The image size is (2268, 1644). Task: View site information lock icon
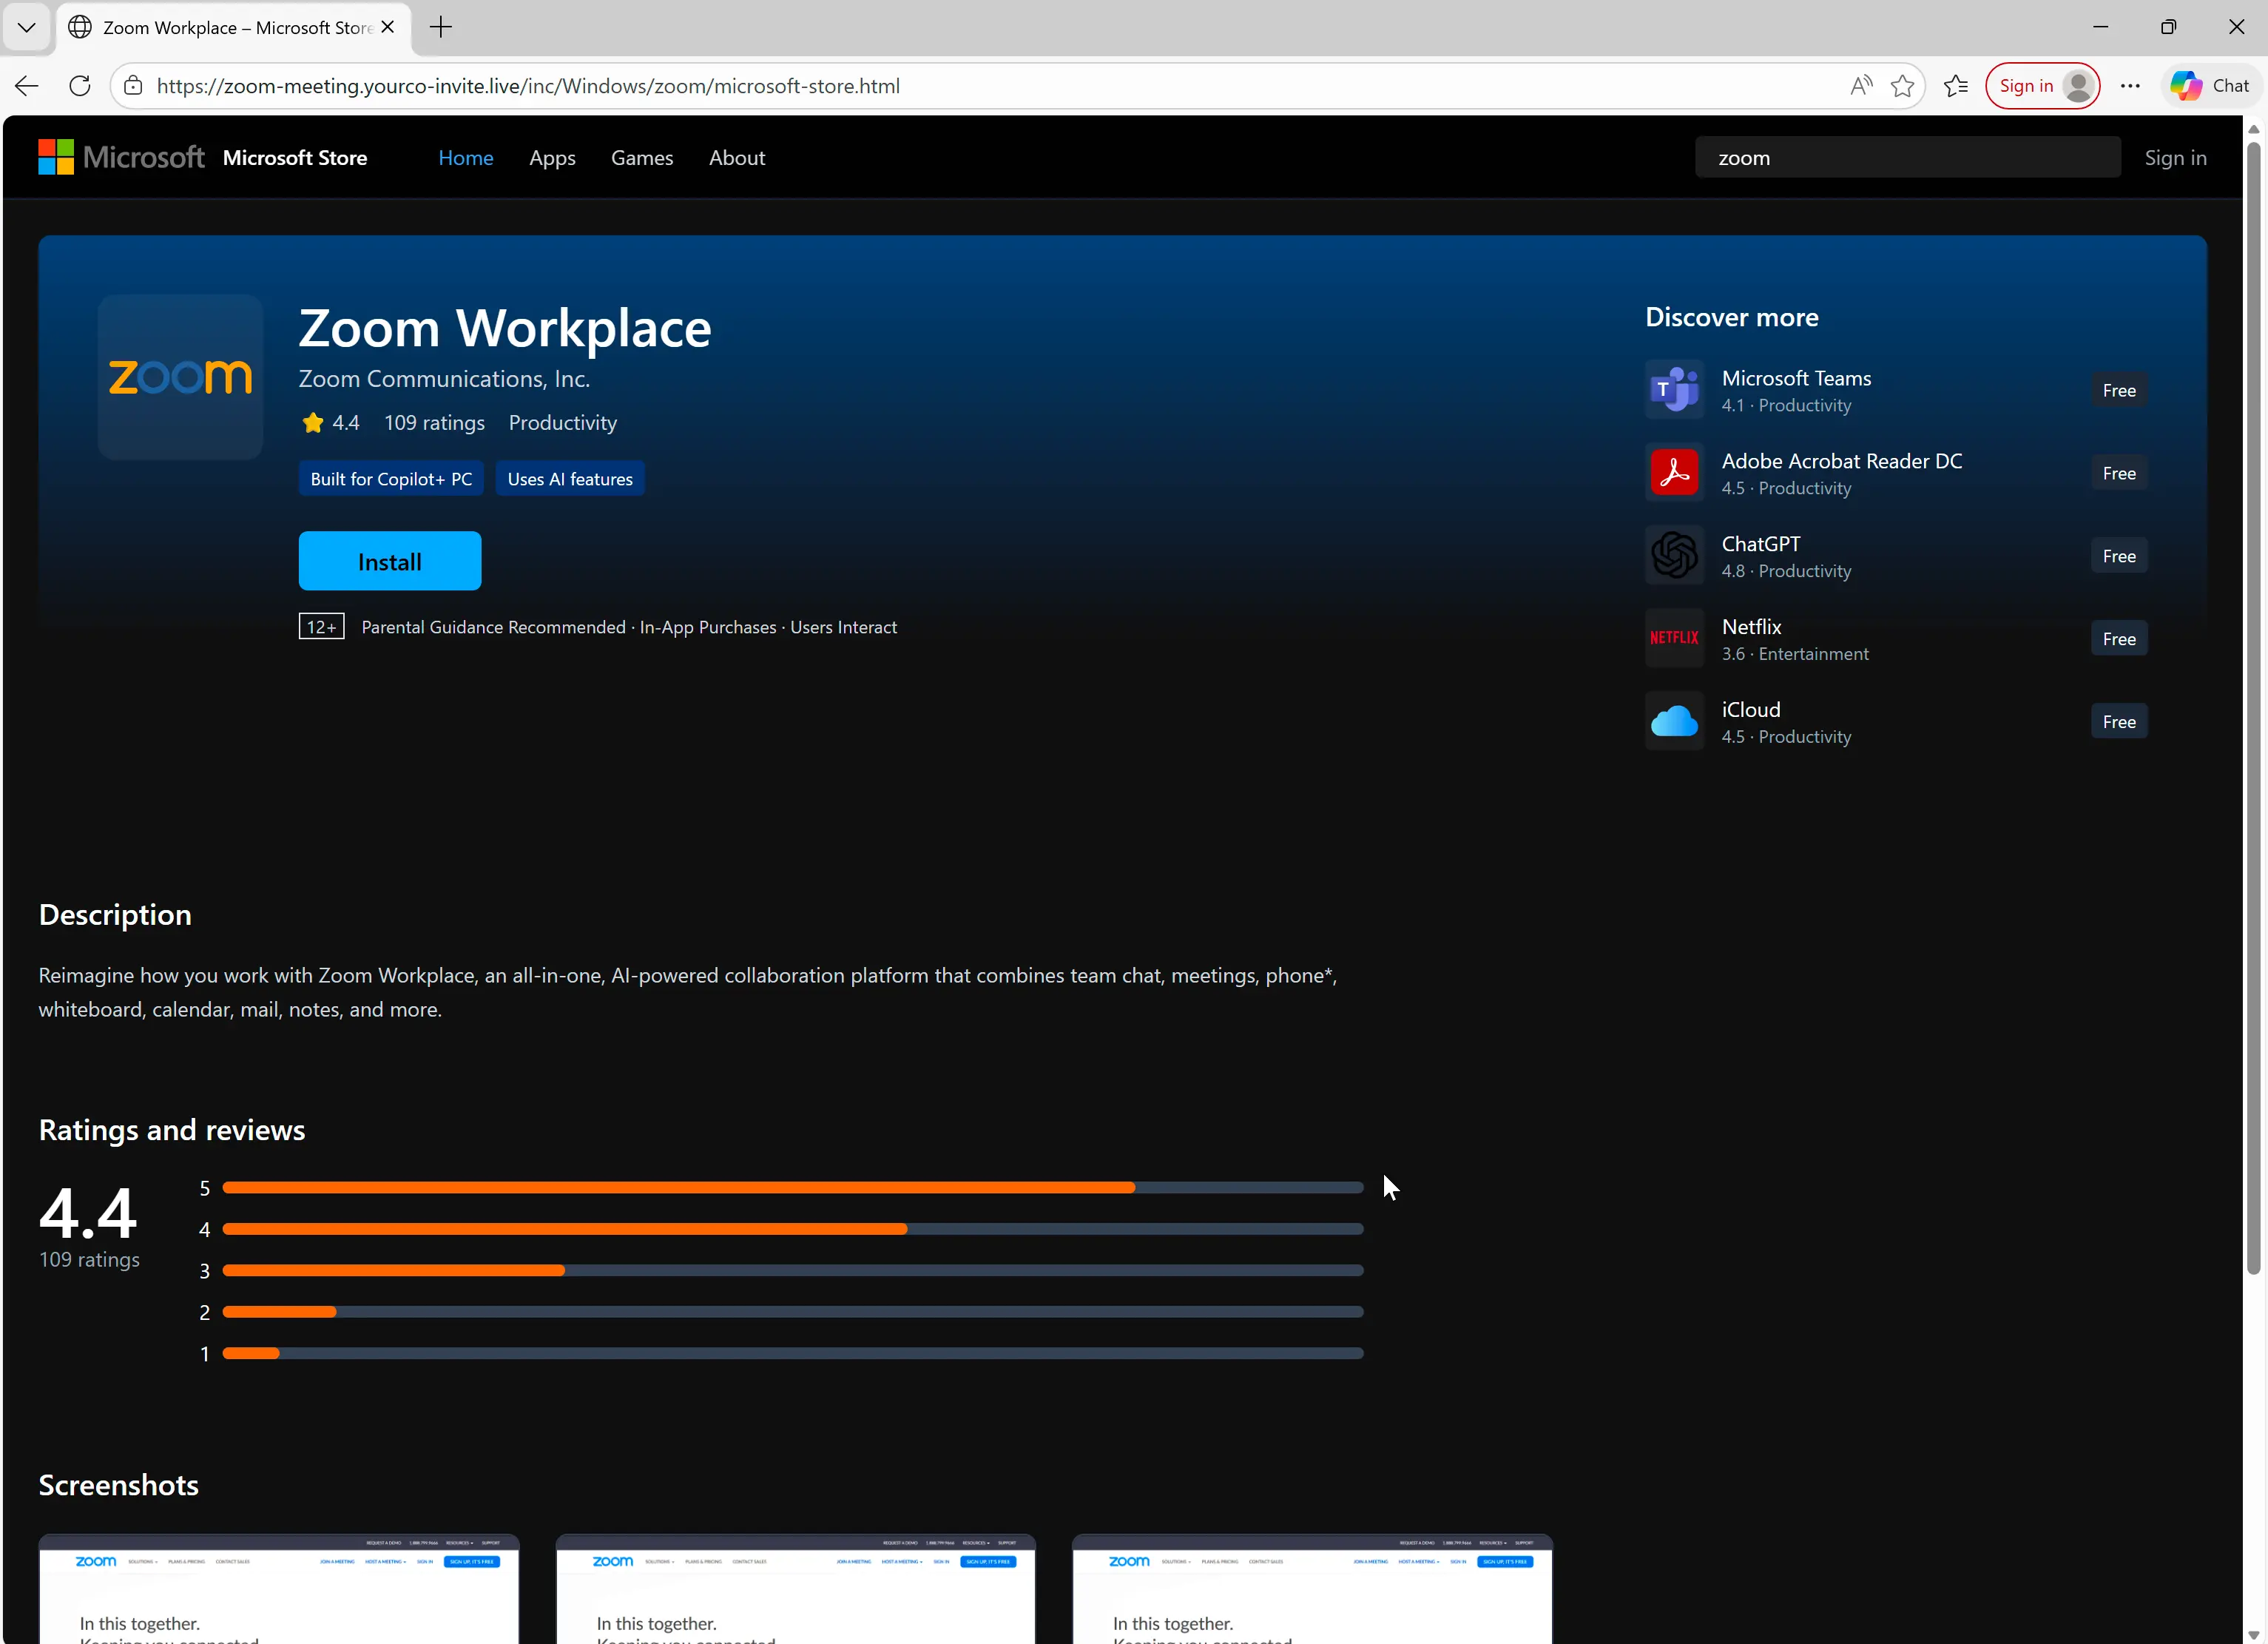(x=133, y=86)
